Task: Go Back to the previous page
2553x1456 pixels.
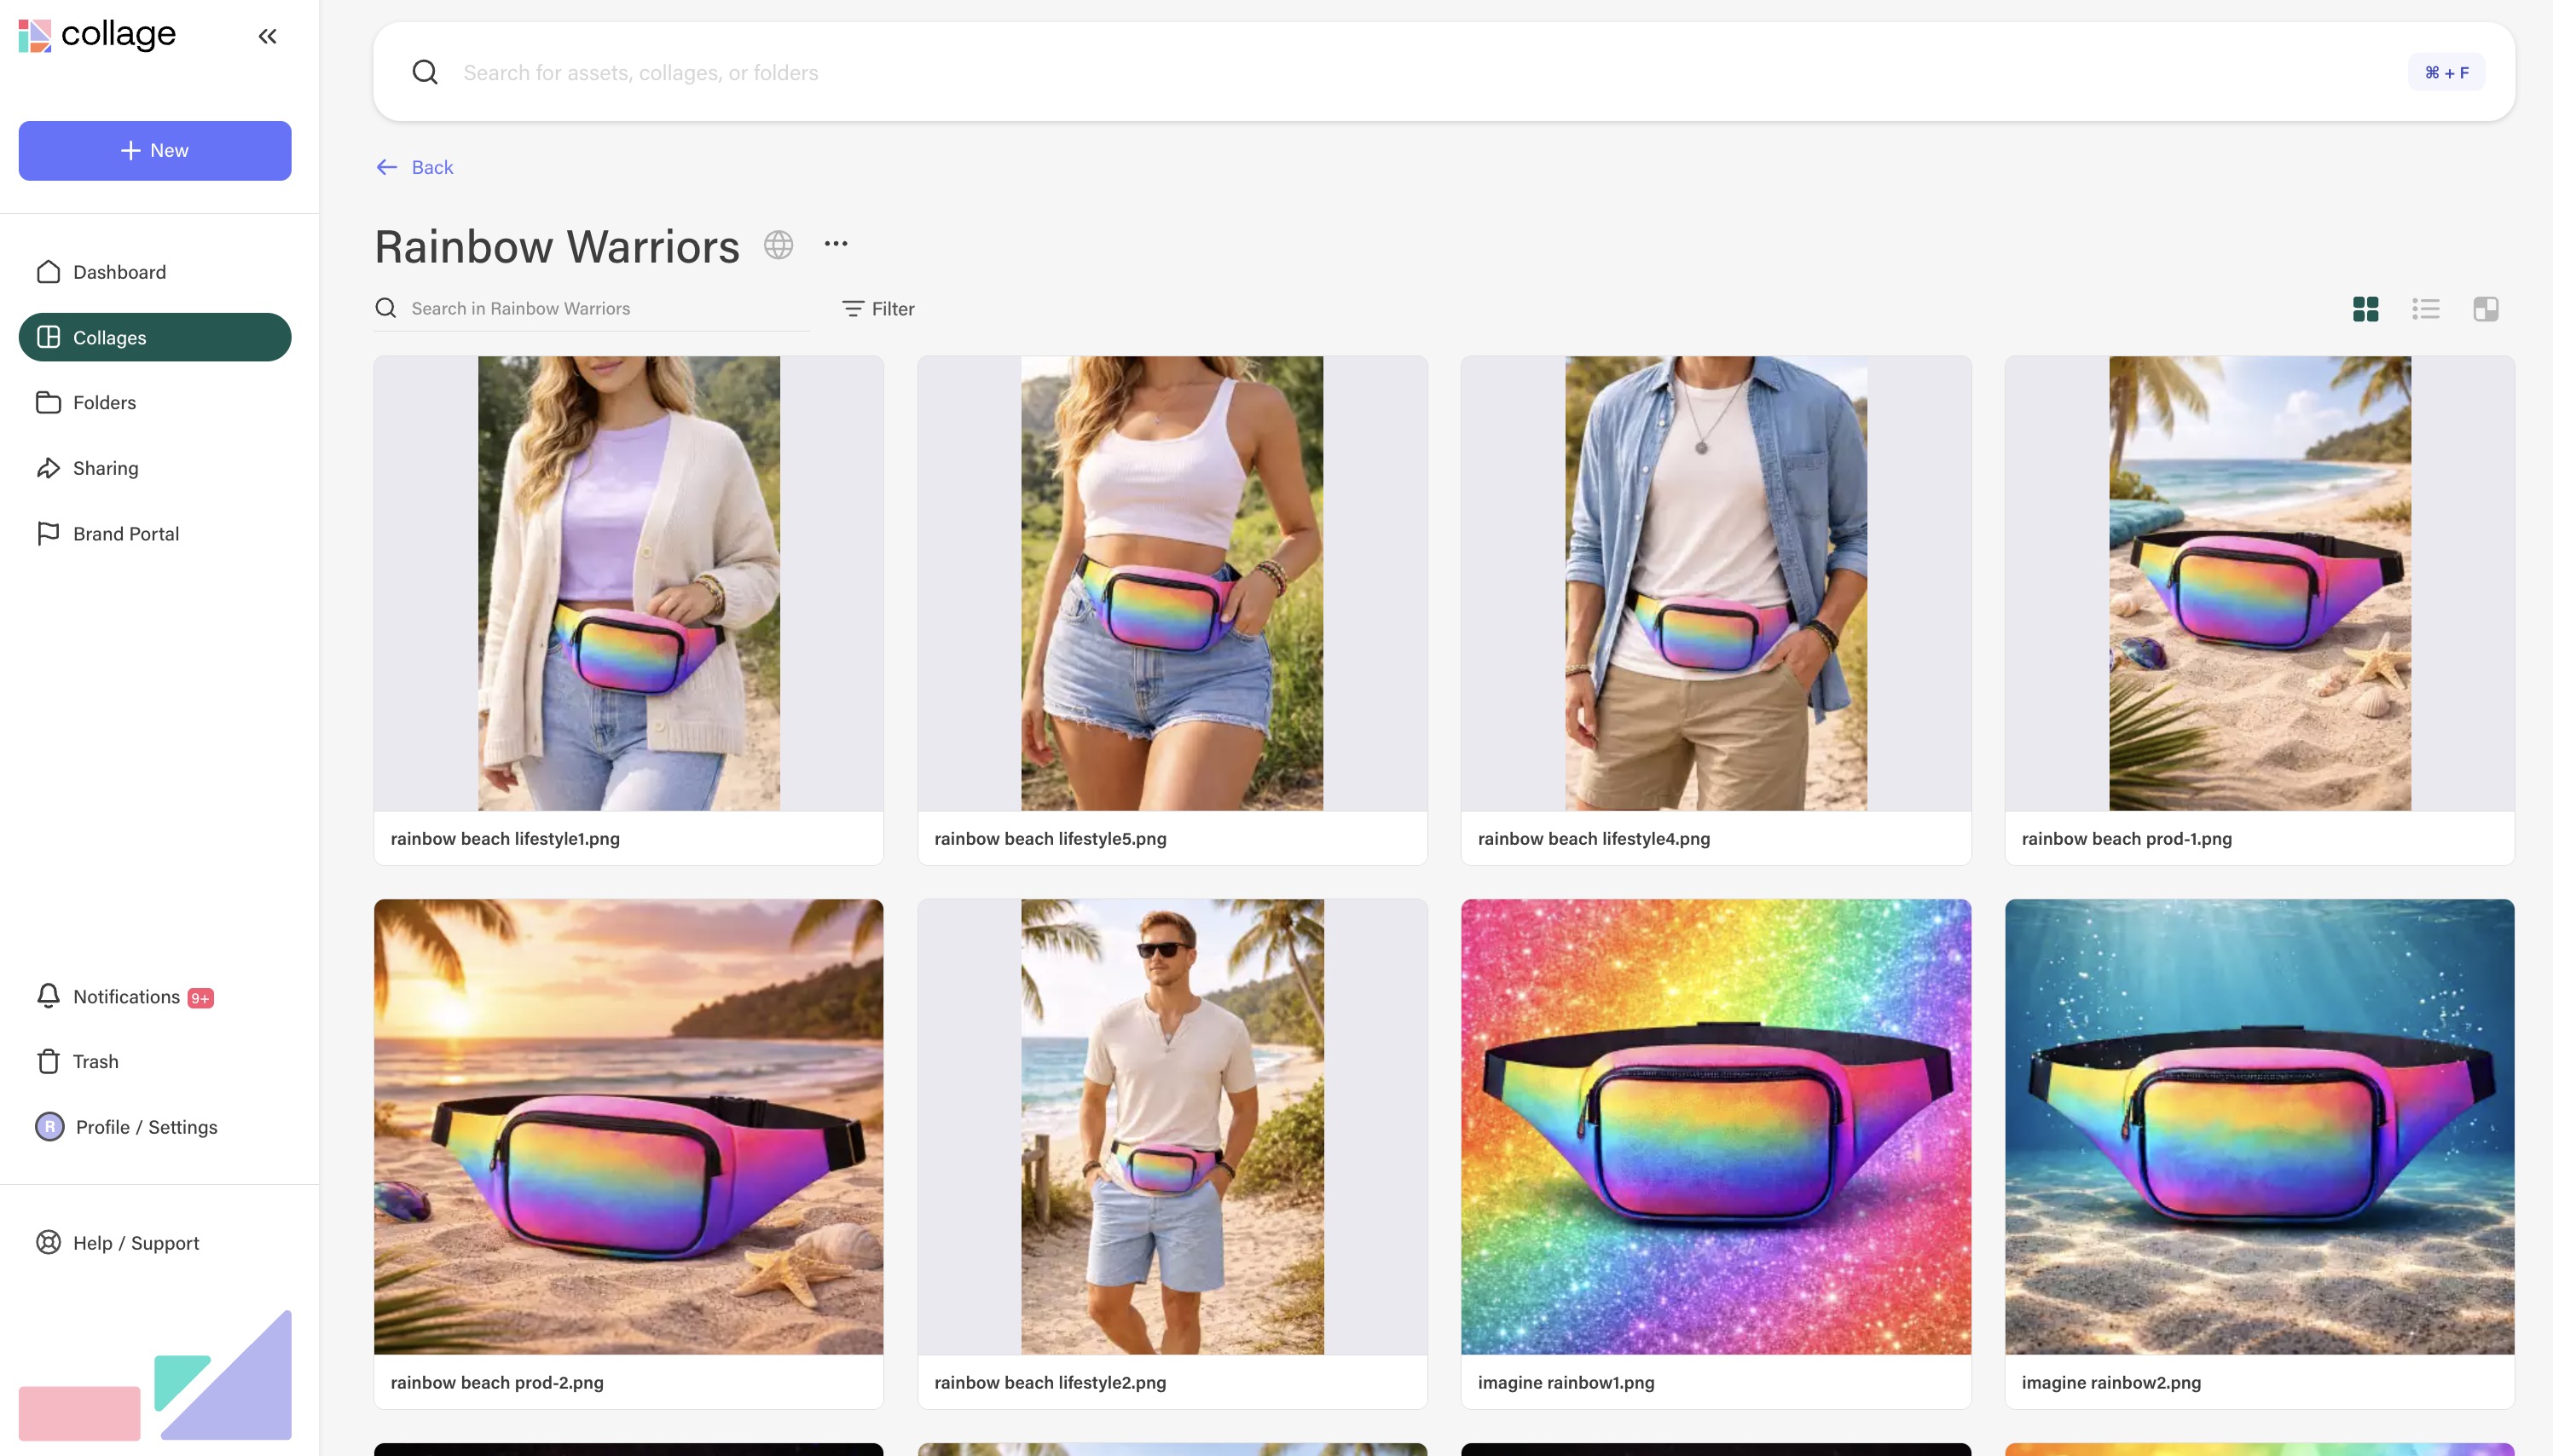Action: pos(415,167)
